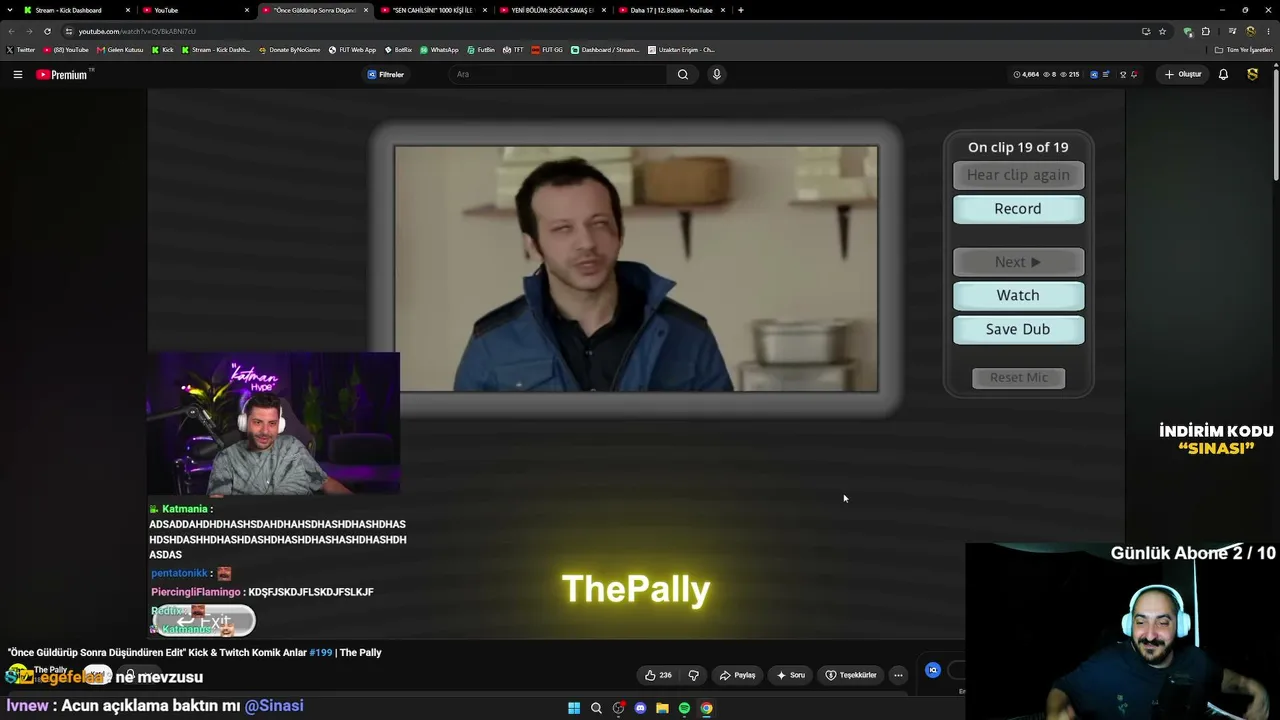Click the Save Dub button
The image size is (1280, 720).
[1018, 329]
